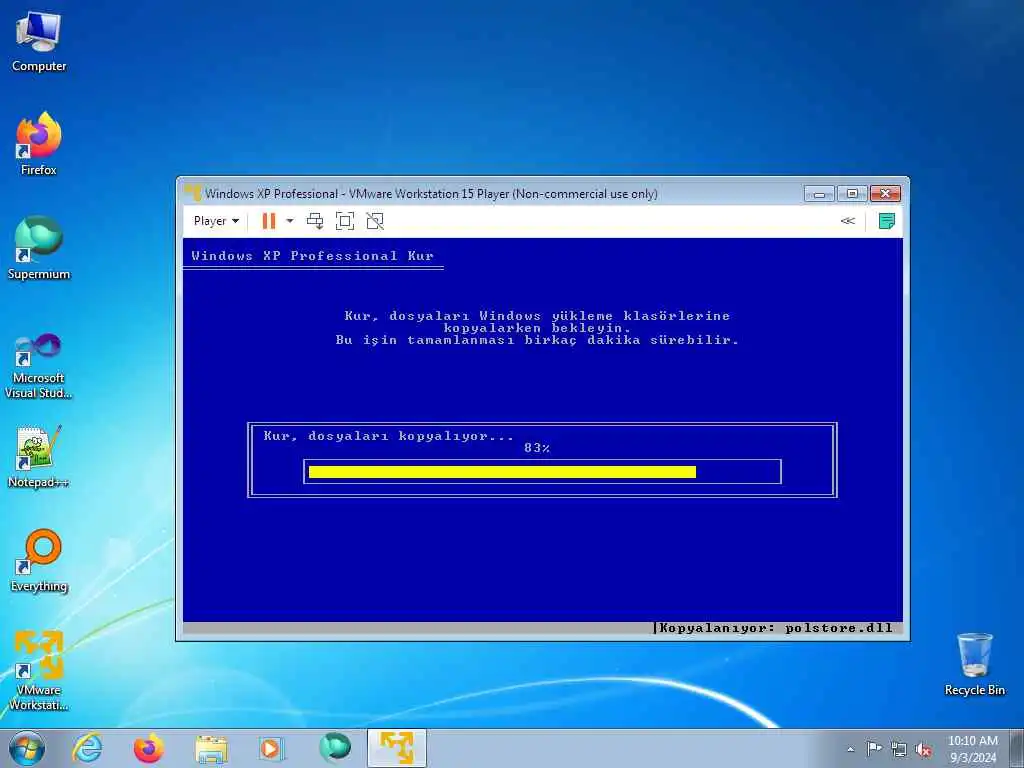Click the 83% progress text
1024x768 pixels.
click(537, 448)
